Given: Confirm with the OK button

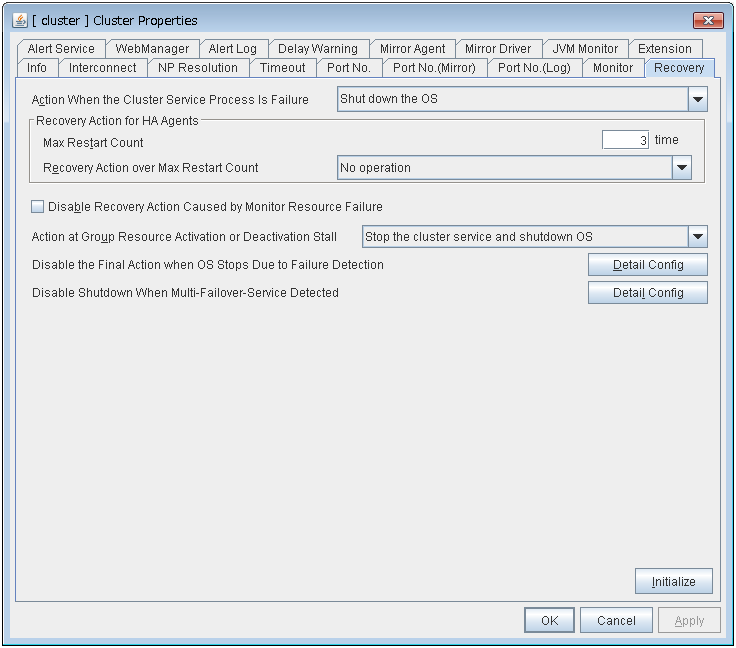Looking at the screenshot, I should [549, 620].
